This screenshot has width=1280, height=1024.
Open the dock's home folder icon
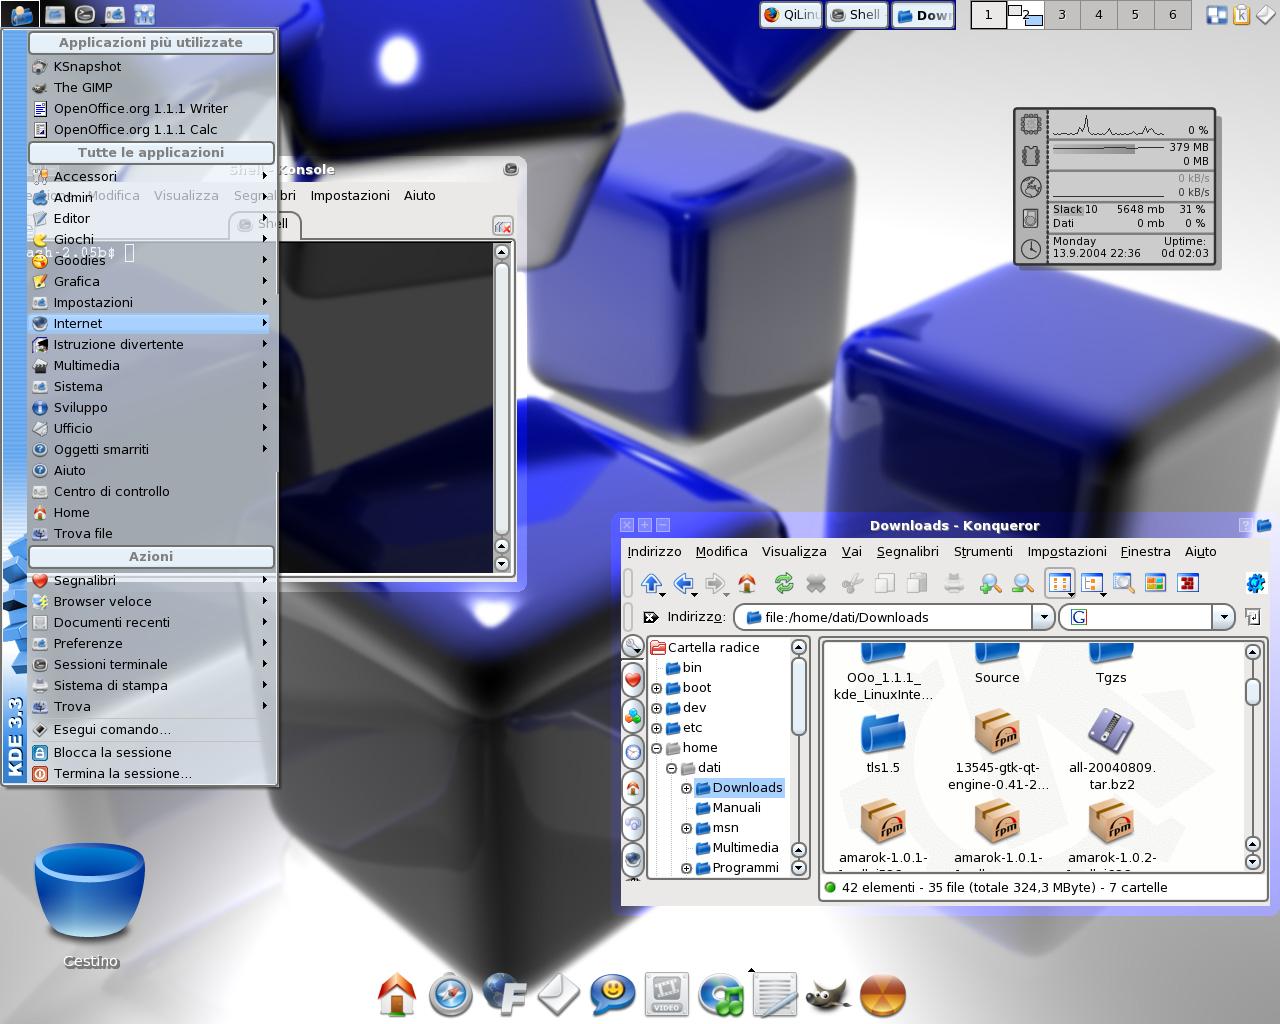396,995
